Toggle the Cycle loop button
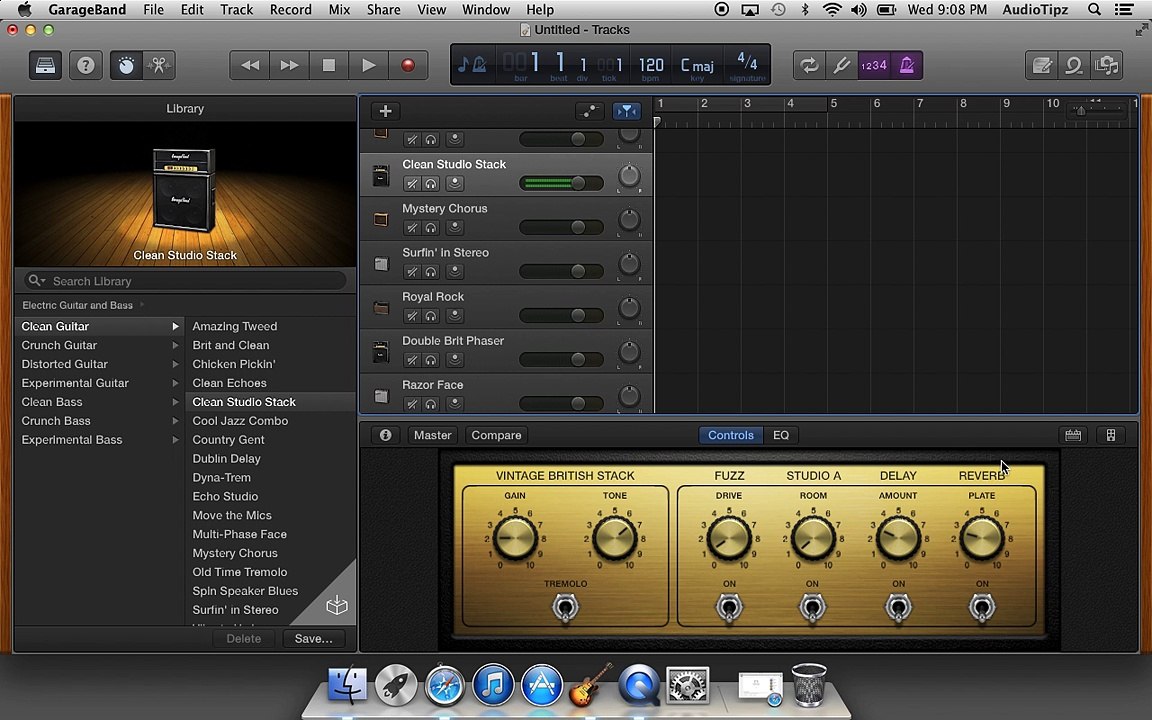This screenshot has width=1152, height=720. 809,65
